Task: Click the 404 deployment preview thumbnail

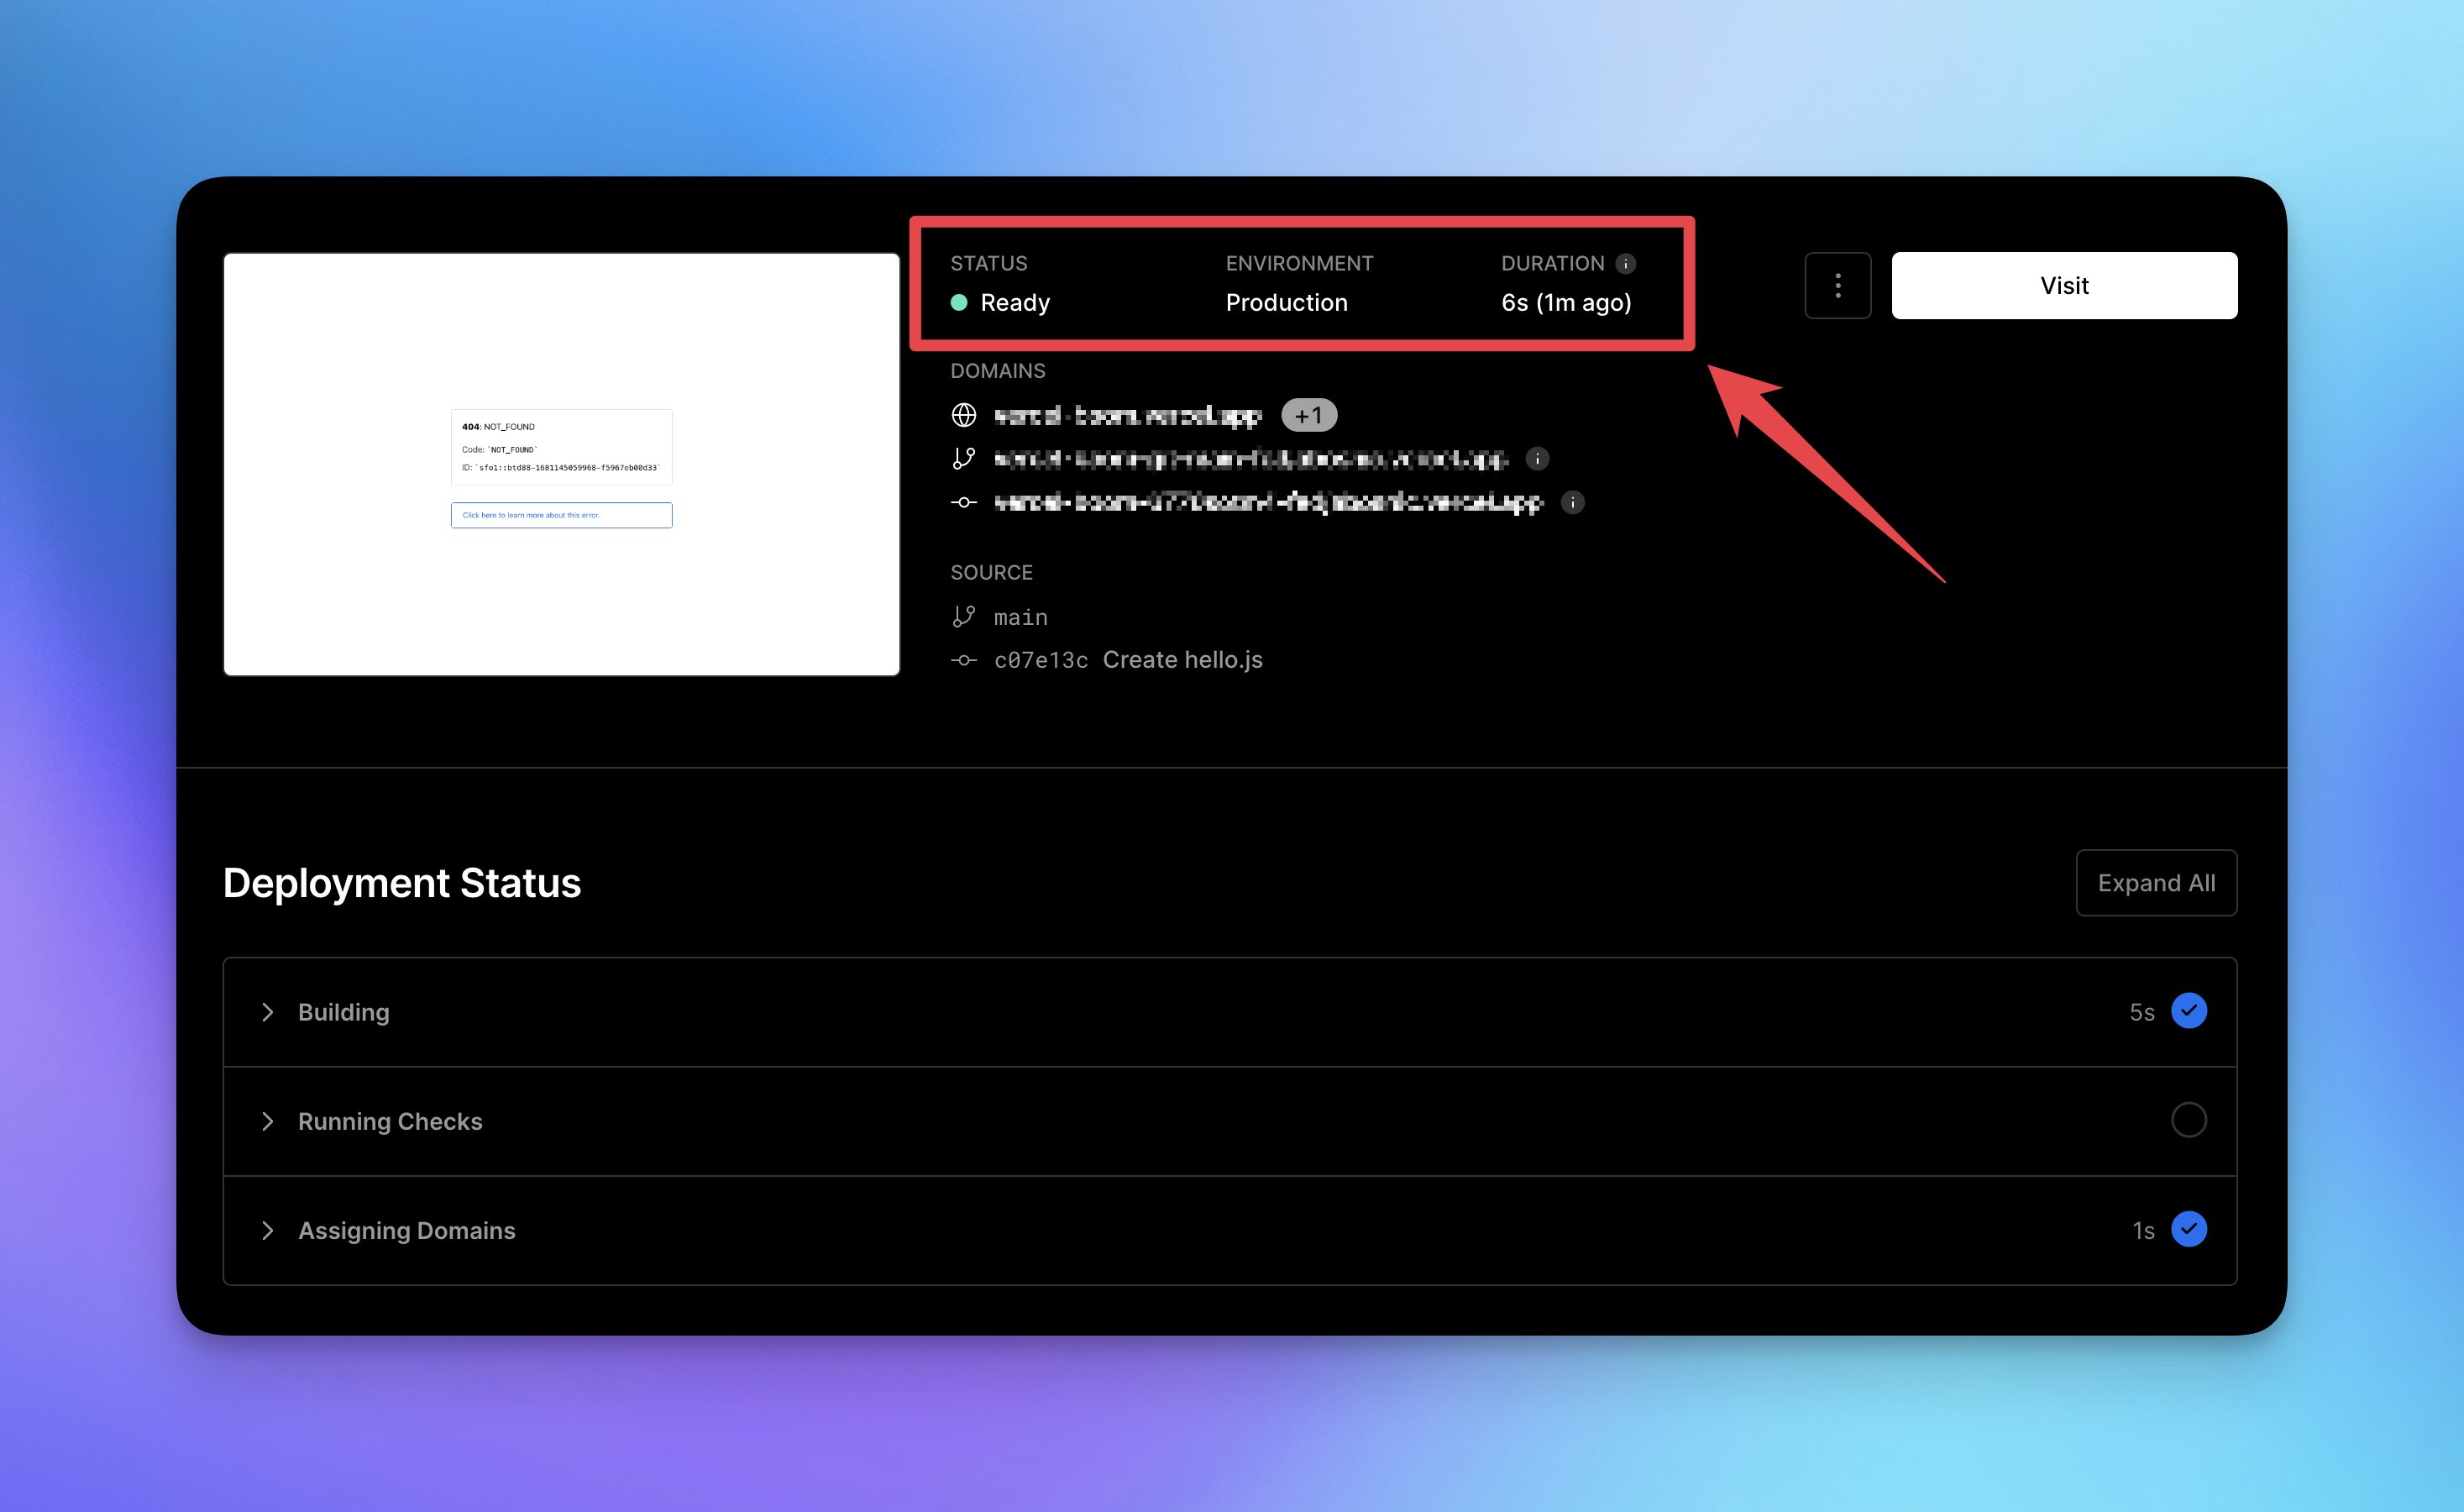Action: tap(561, 465)
